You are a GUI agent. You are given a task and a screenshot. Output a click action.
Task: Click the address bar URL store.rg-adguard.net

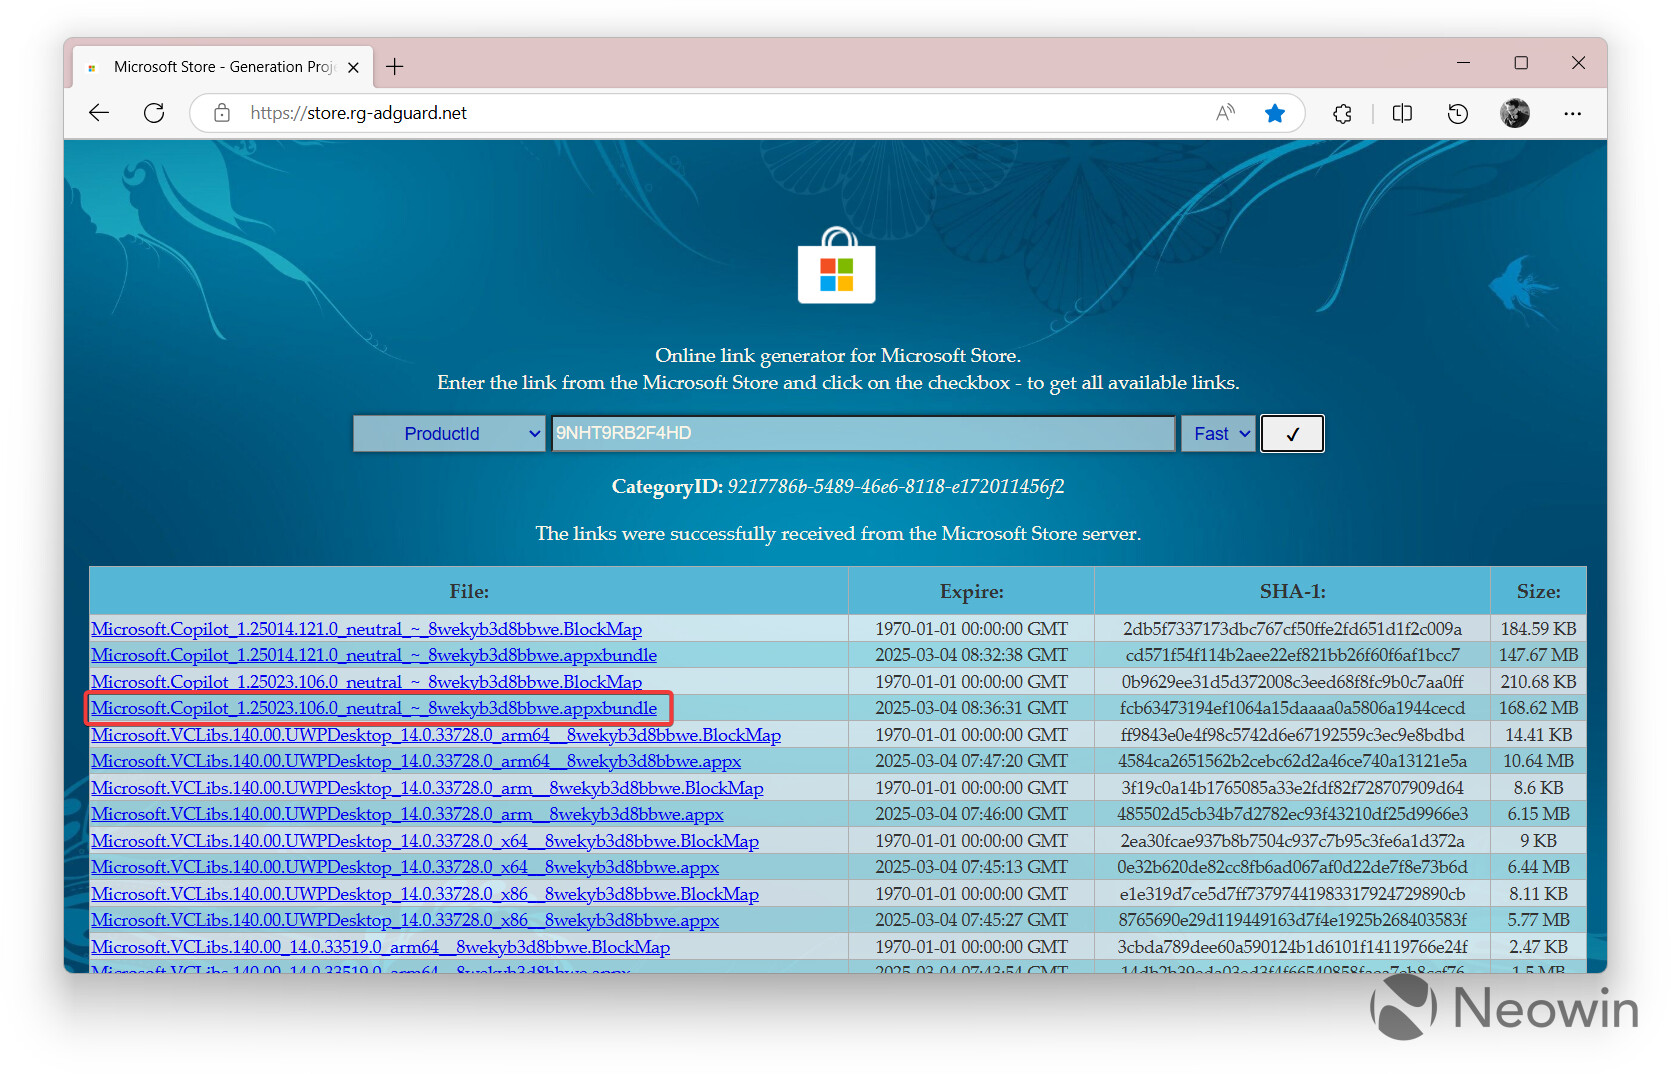359,113
